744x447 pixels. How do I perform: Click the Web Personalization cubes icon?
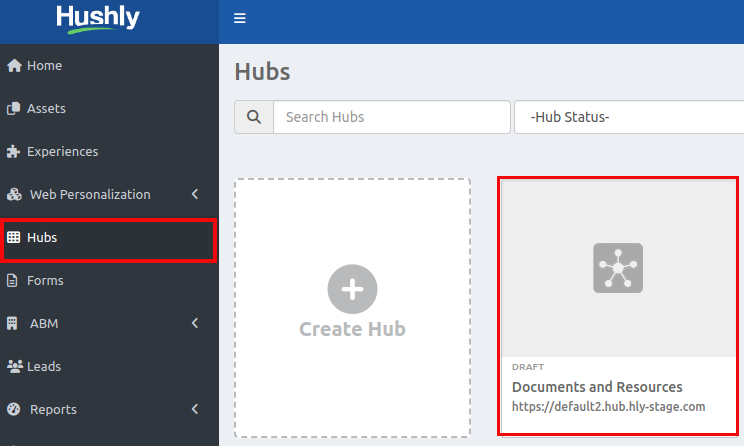click(x=14, y=195)
